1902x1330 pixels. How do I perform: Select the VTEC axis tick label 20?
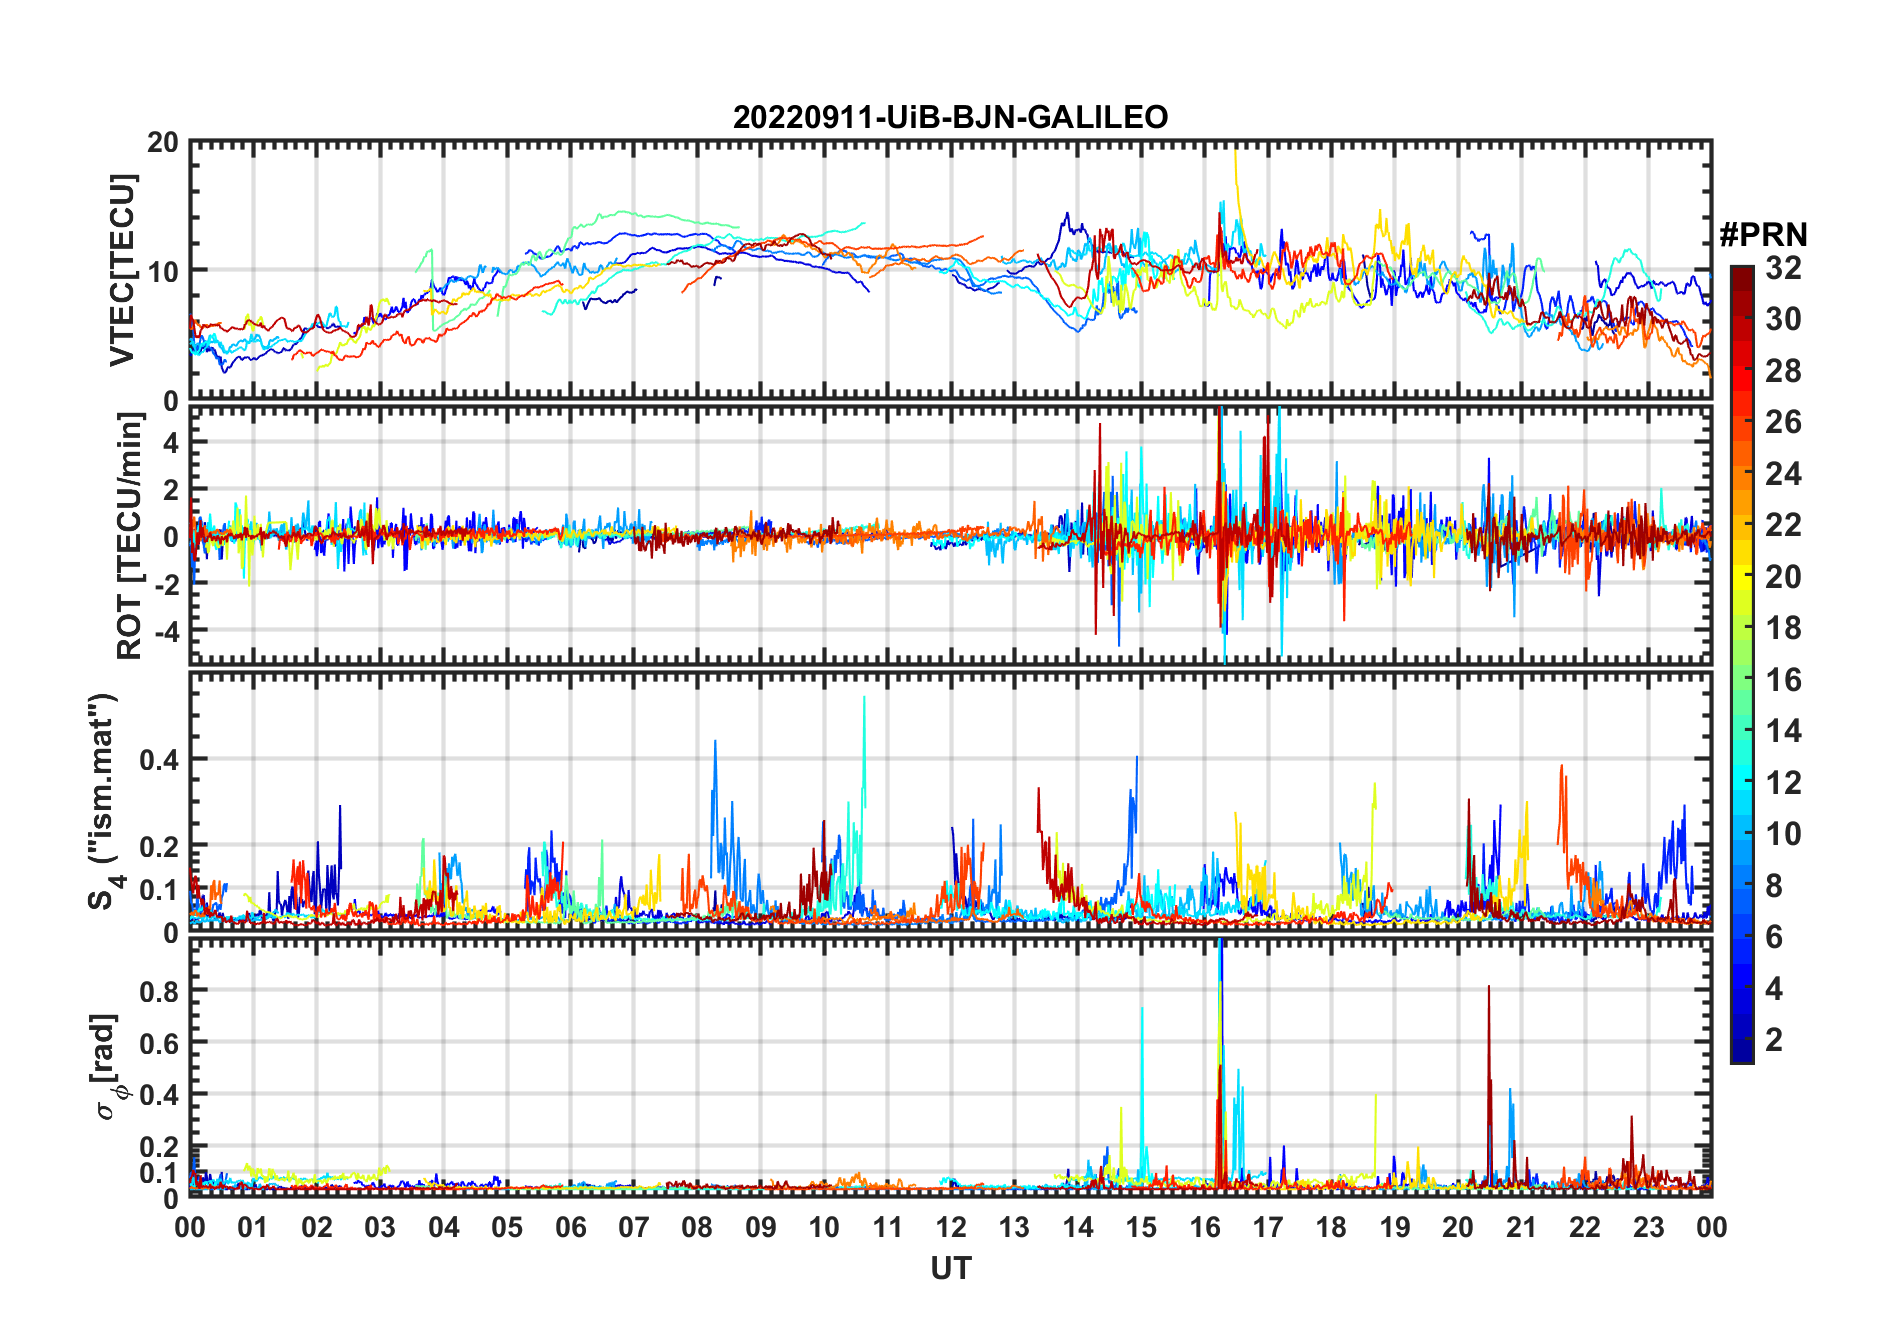163,142
